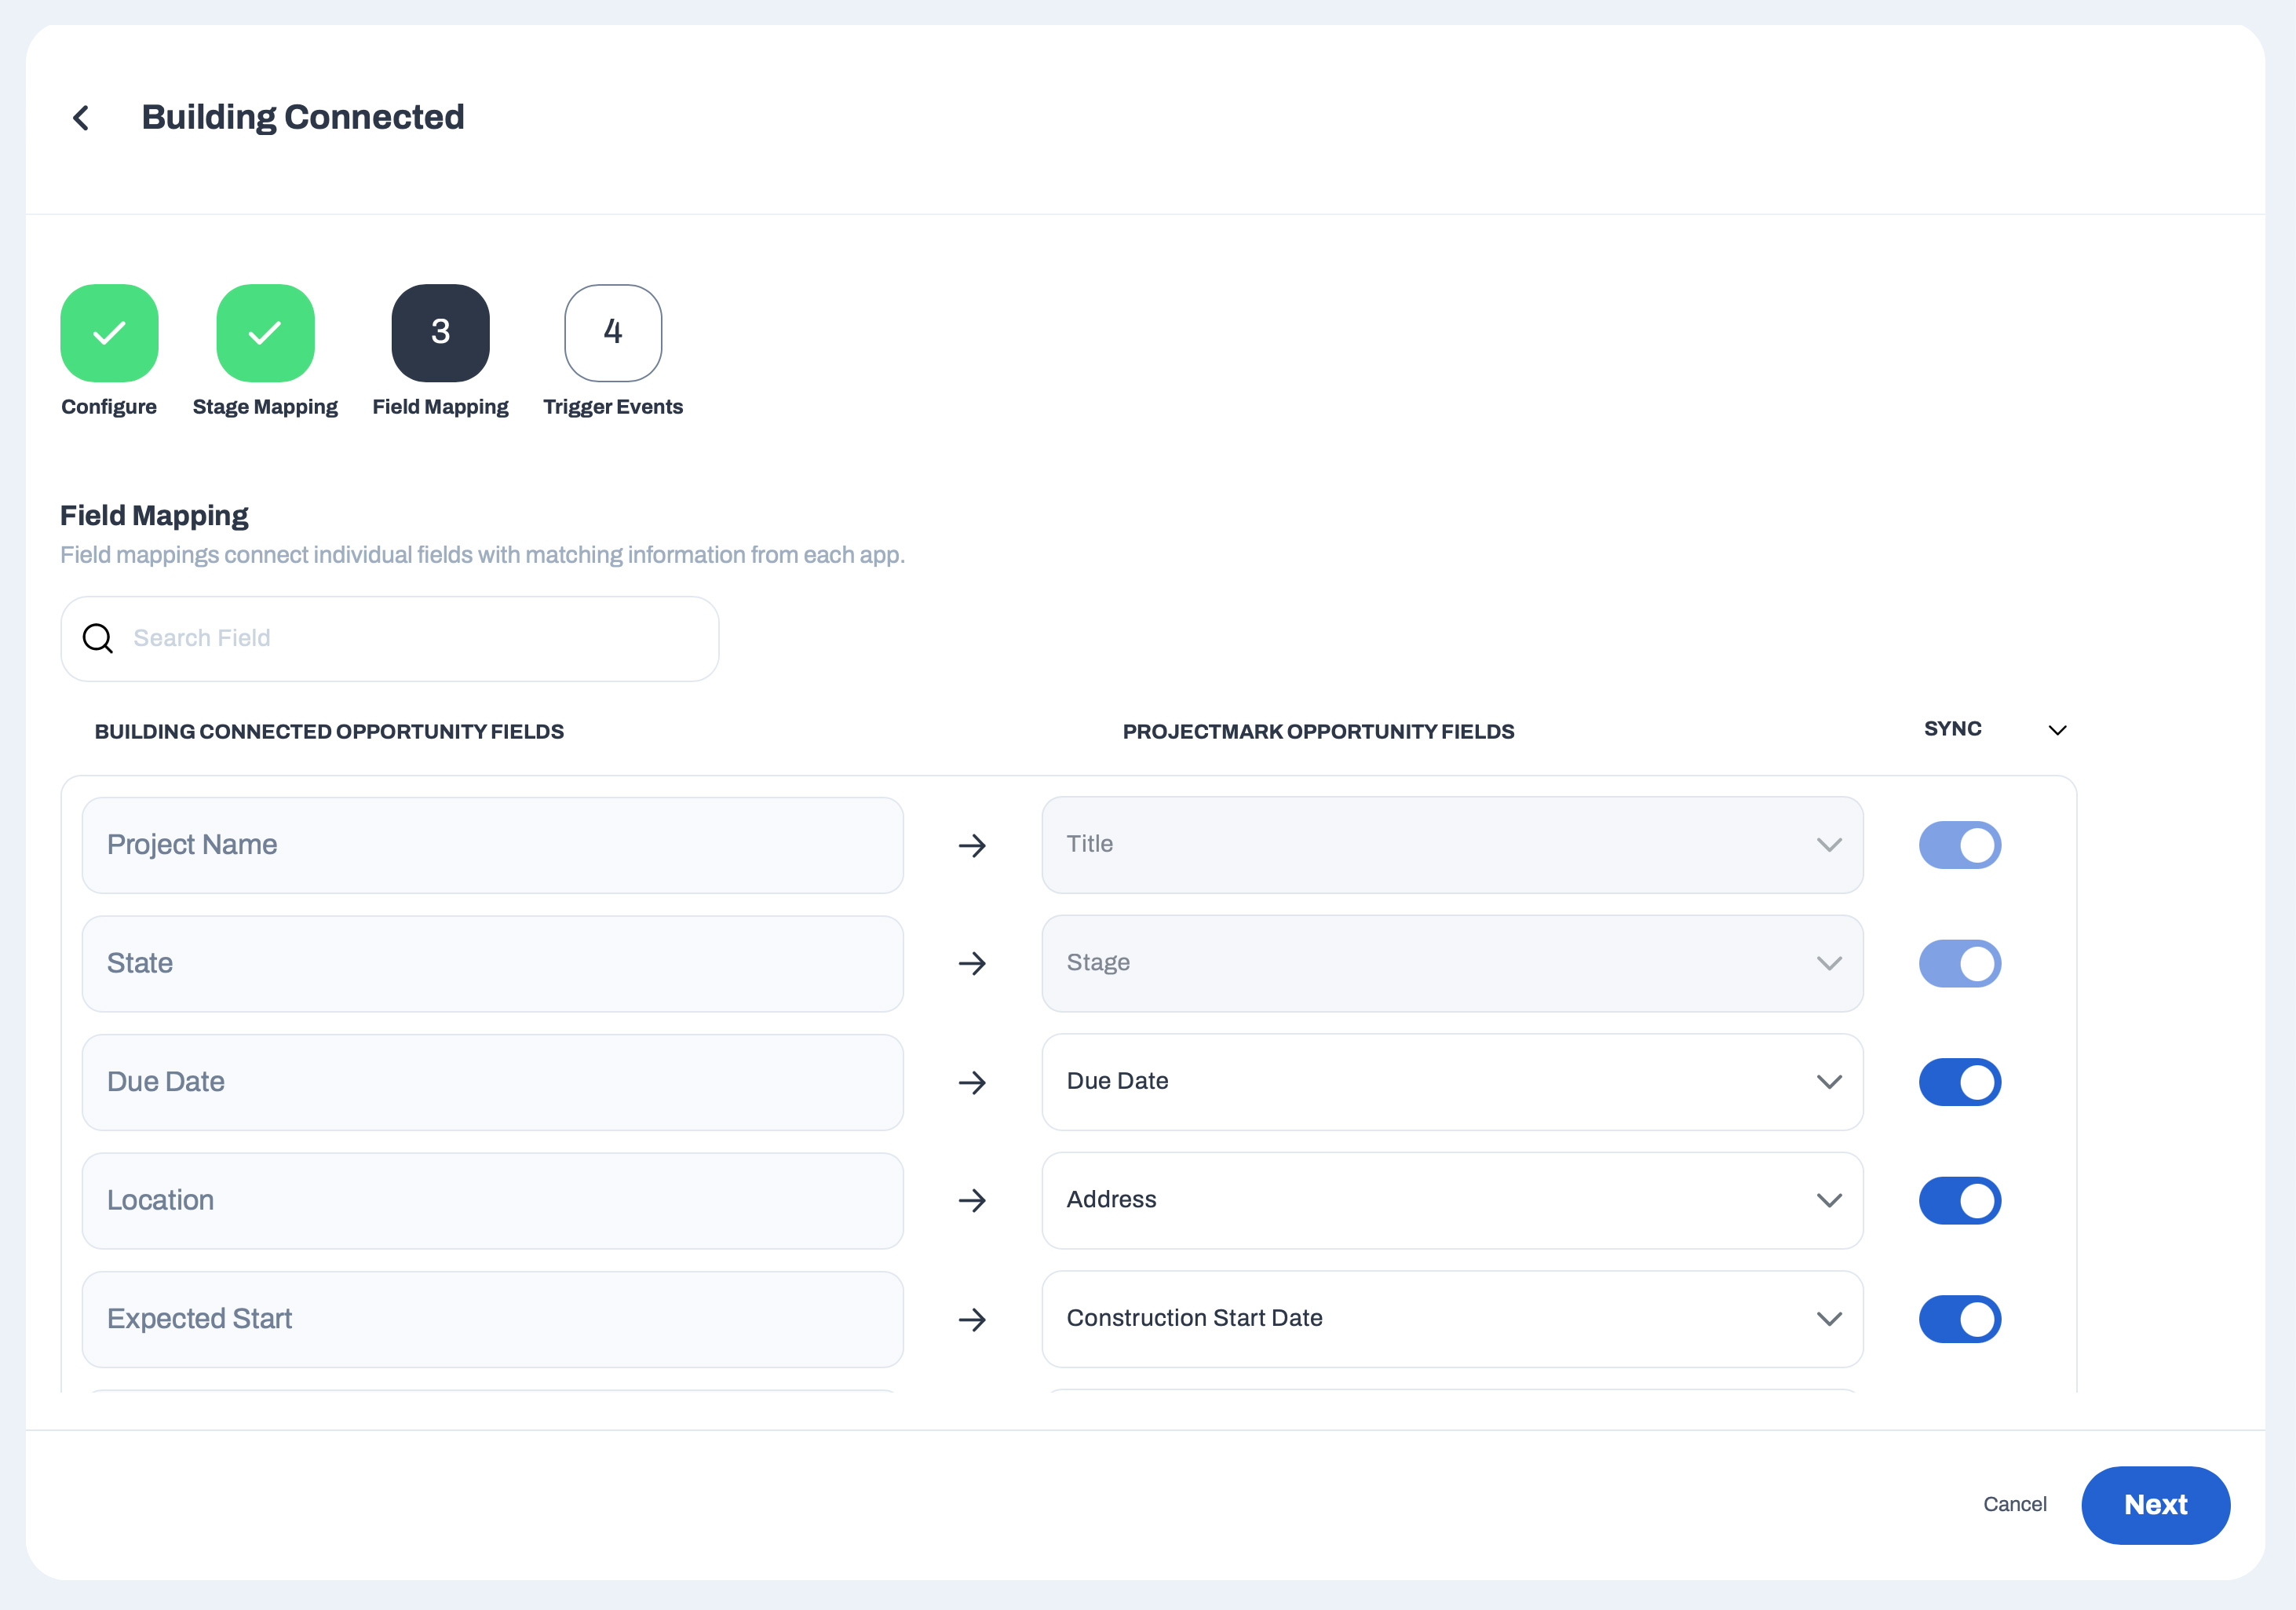2296x1610 pixels.
Task: Click the Configure step checkmark icon
Action: (x=109, y=333)
